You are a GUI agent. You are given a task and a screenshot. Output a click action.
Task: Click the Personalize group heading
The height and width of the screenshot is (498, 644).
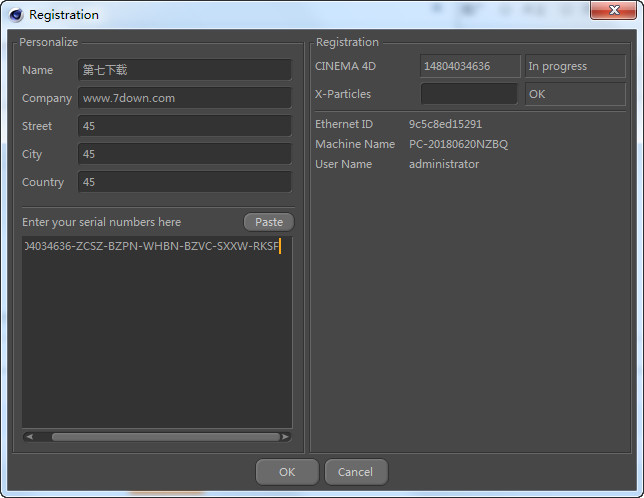click(48, 42)
